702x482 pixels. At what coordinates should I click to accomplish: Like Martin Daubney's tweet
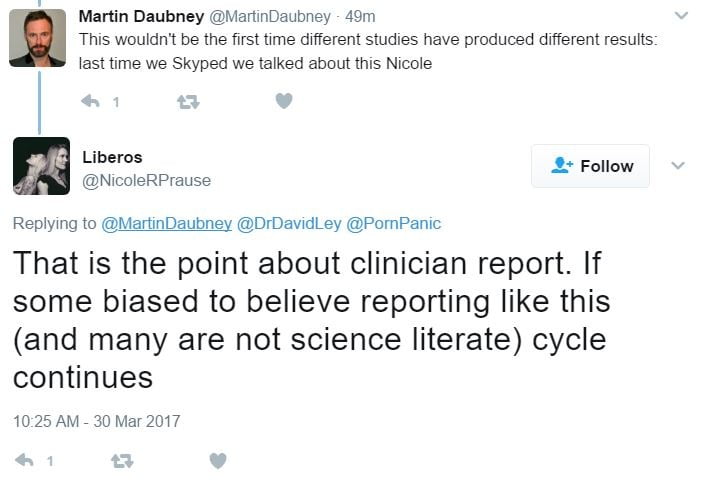284,101
